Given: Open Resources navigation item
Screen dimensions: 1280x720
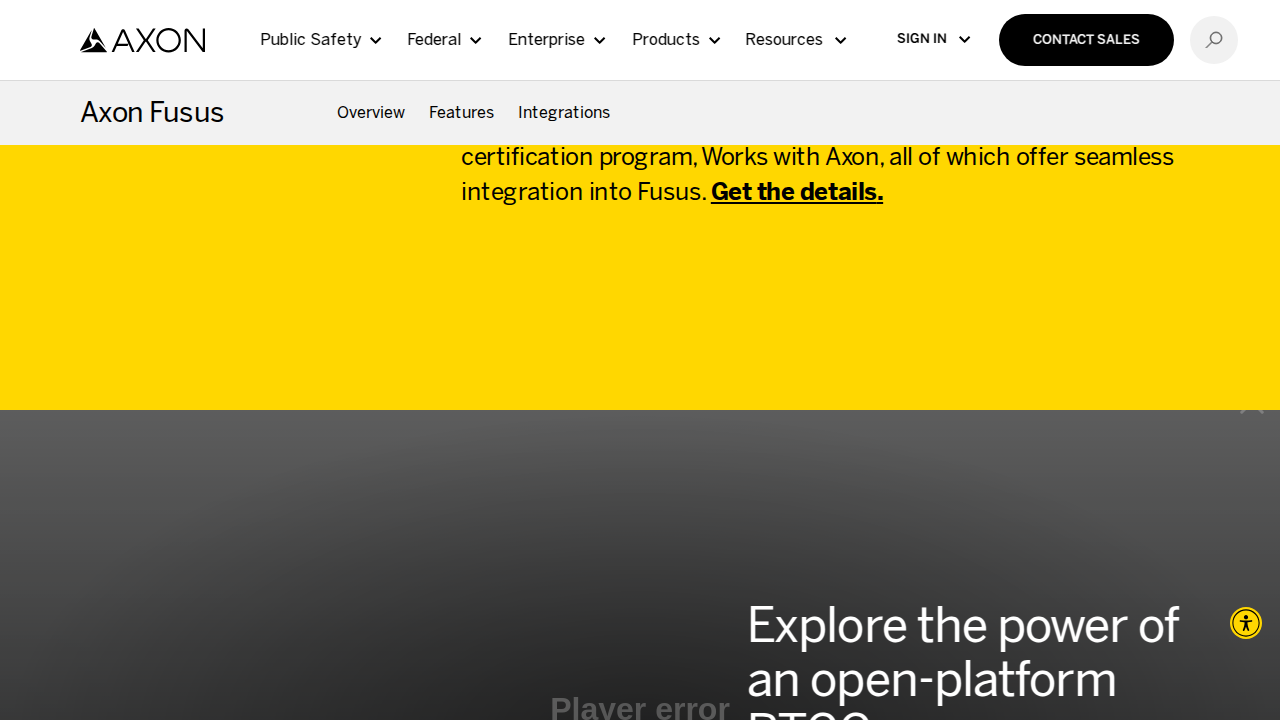Looking at the screenshot, I should pos(784,40).
